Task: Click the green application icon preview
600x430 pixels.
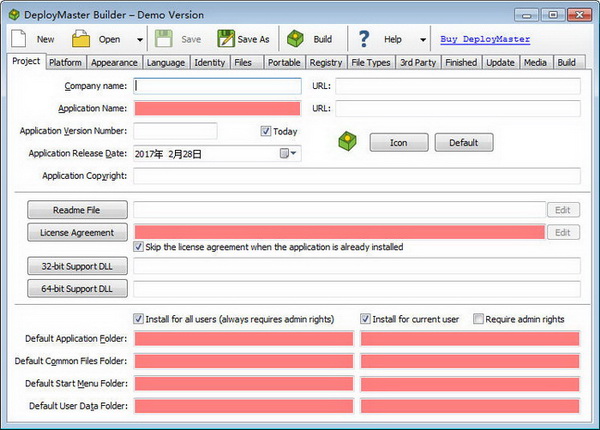Action: click(x=347, y=141)
